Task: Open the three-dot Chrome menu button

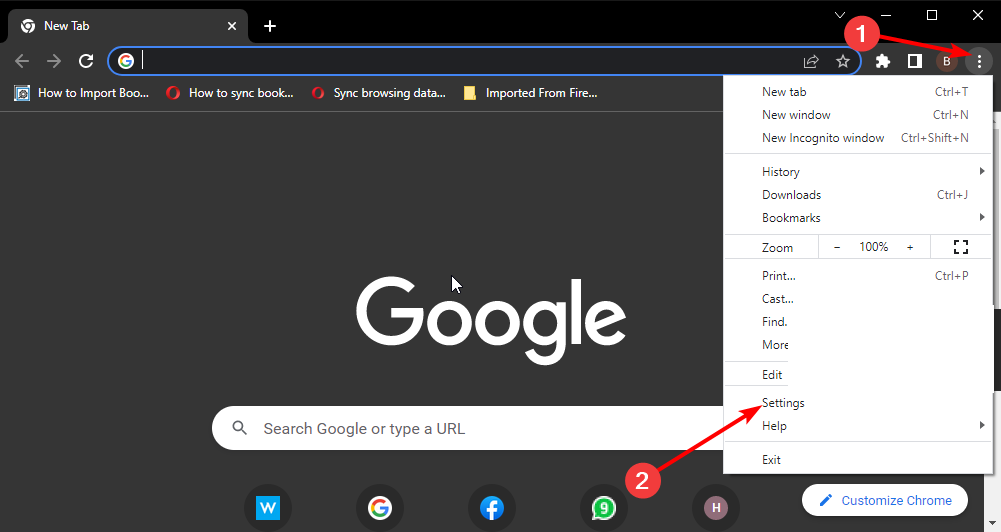Action: coord(979,61)
